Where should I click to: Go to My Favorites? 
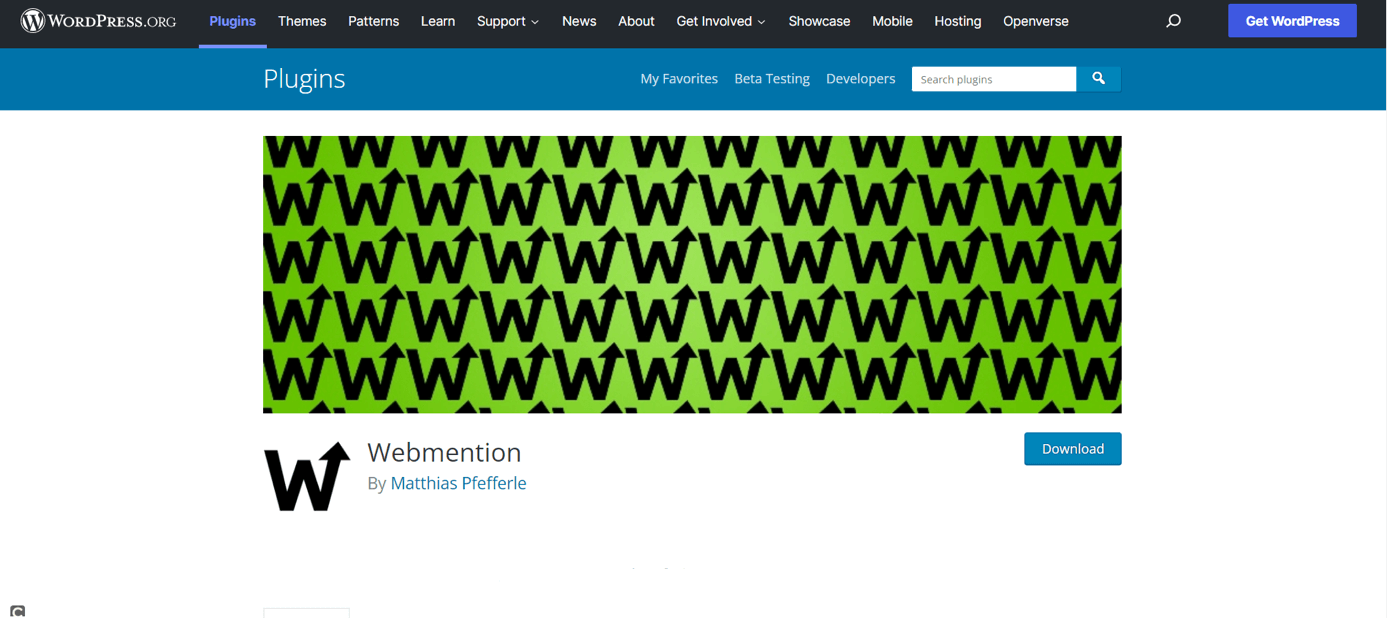678,79
